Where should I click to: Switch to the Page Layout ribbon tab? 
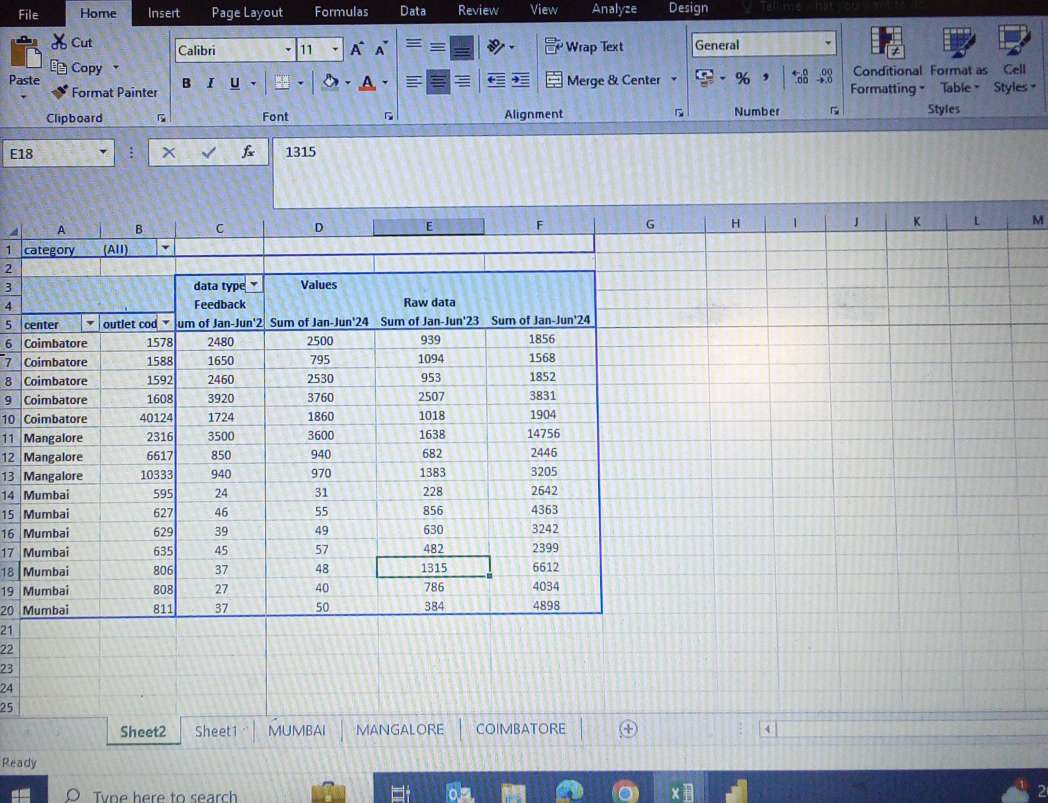[247, 12]
